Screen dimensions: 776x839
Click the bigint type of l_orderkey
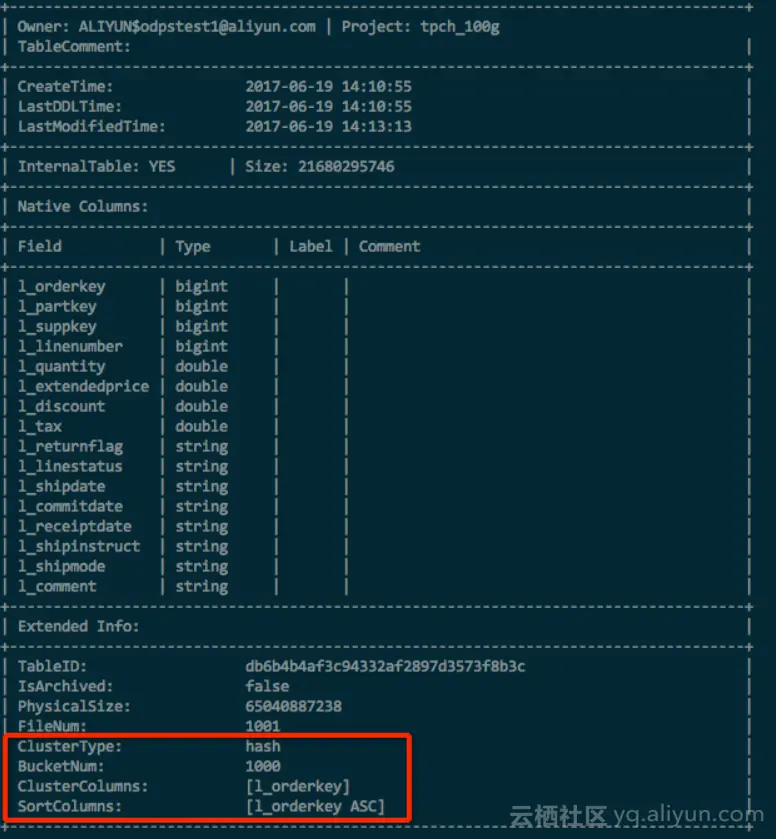(202, 286)
